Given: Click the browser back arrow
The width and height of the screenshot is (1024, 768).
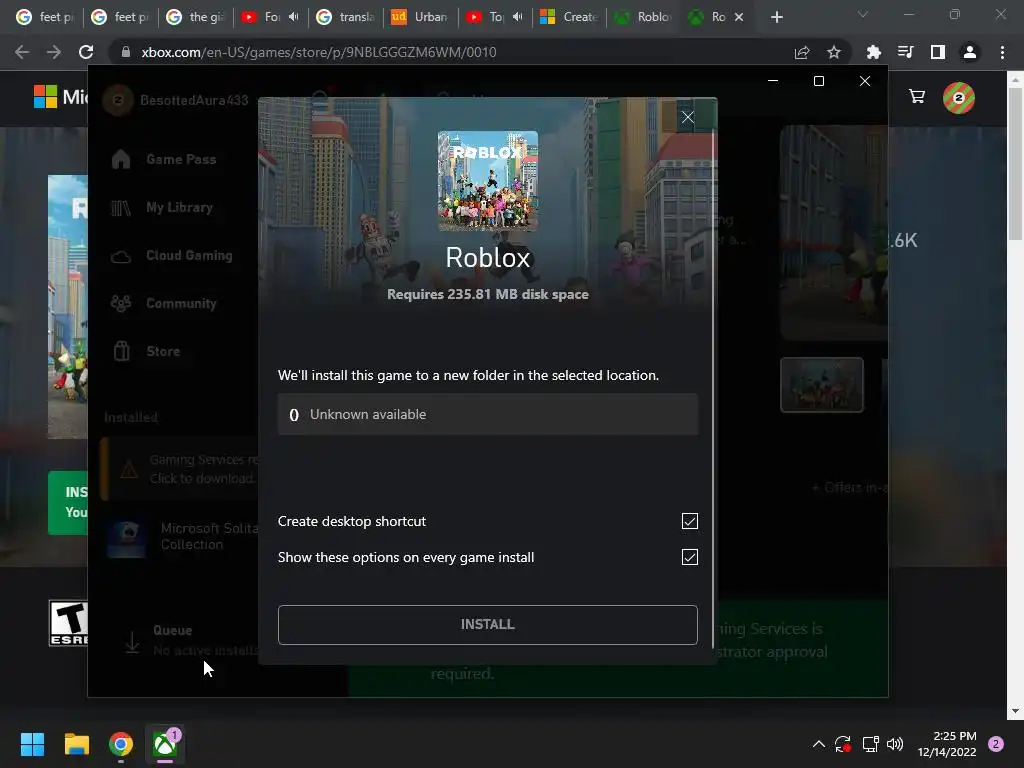Looking at the screenshot, I should [22, 52].
